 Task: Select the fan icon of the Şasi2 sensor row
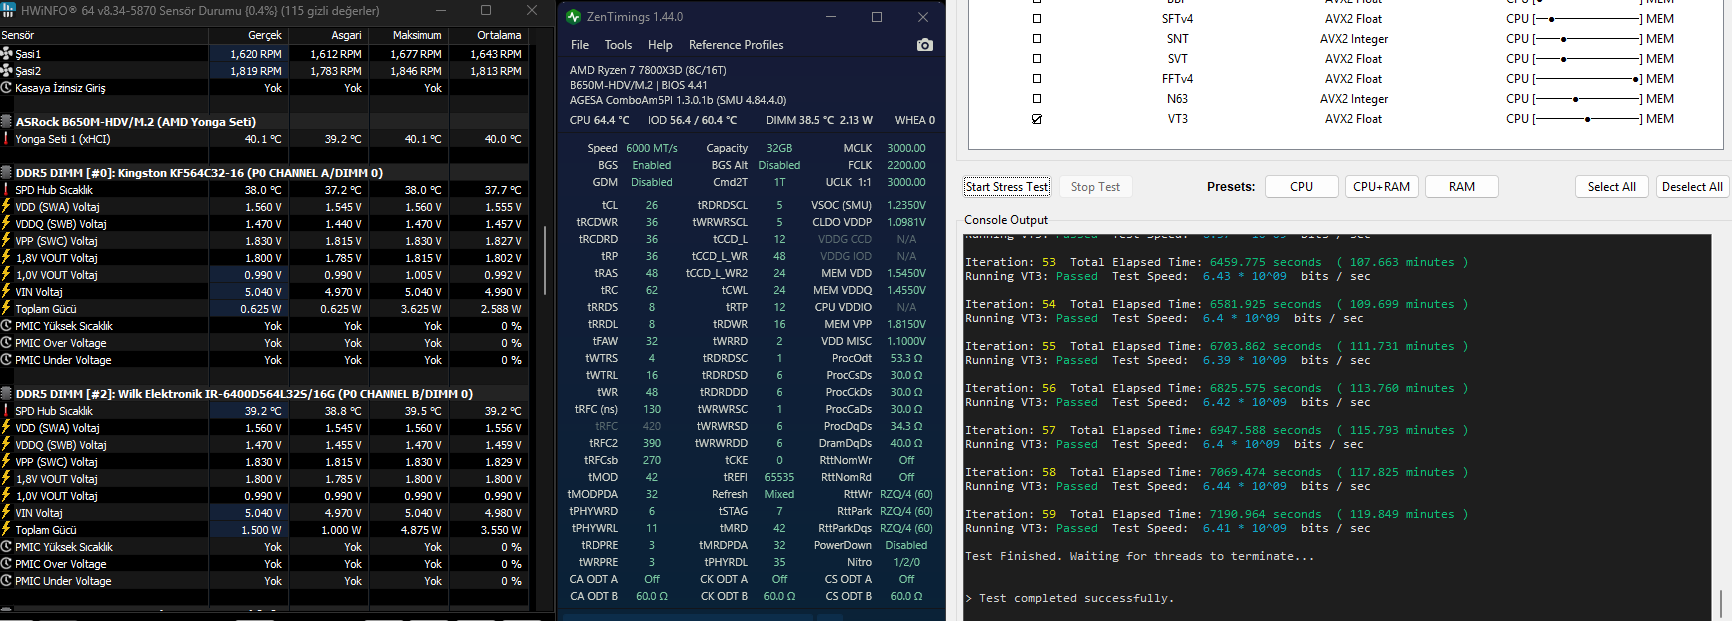7,71
